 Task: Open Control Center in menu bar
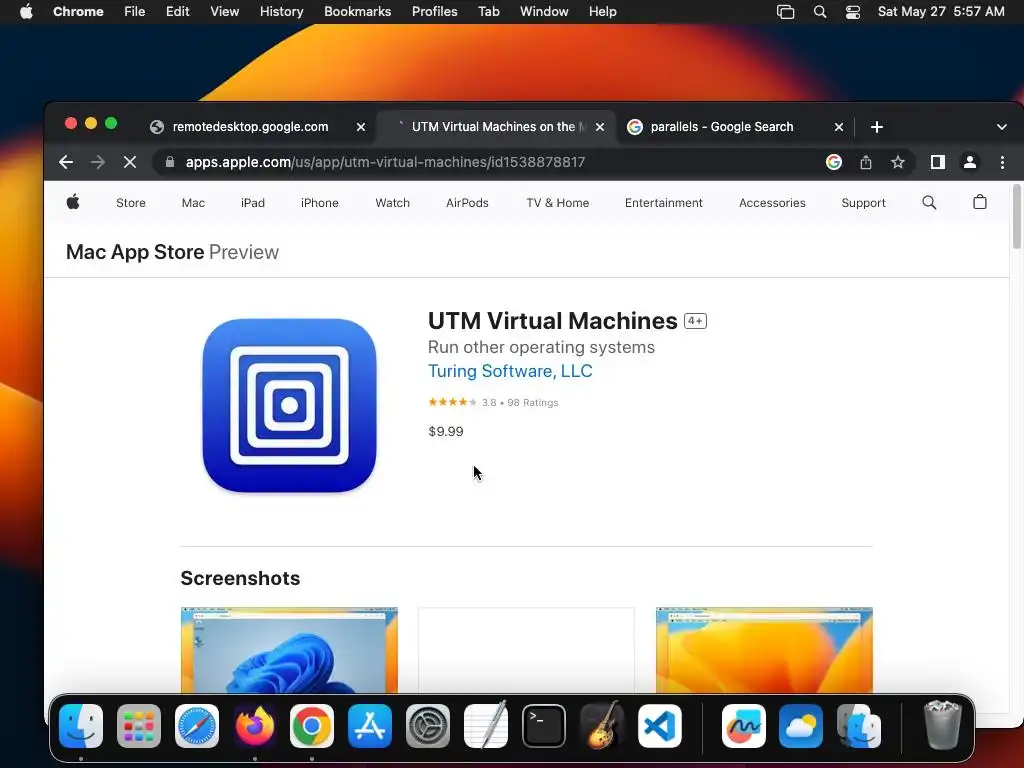tap(852, 12)
